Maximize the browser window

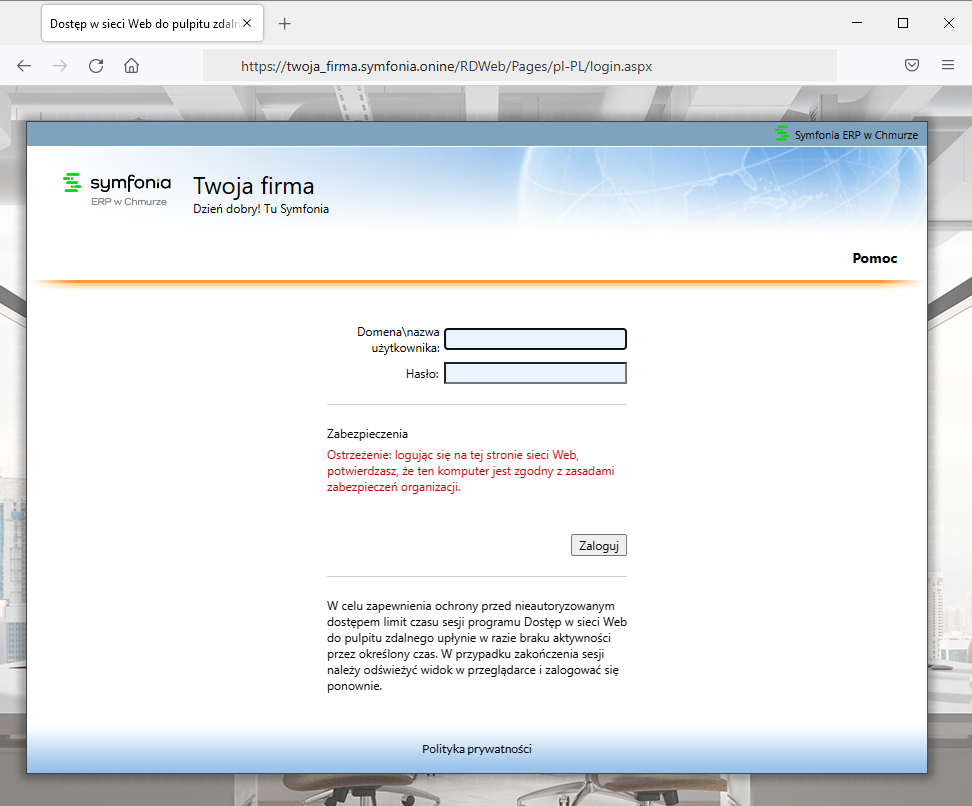tap(903, 23)
